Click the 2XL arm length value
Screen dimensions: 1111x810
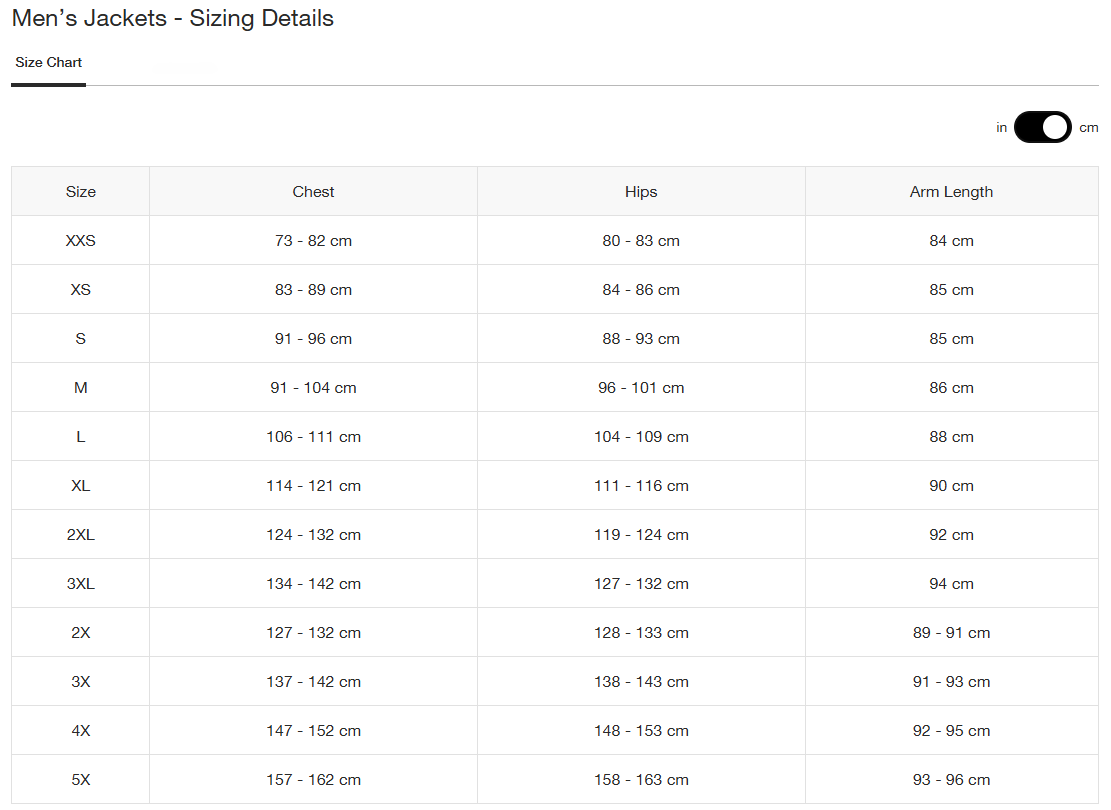(951, 535)
